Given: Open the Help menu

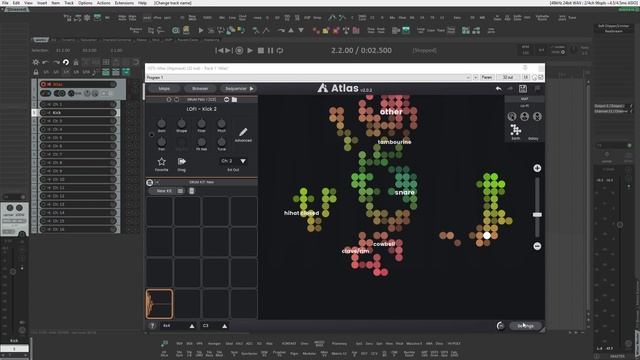Looking at the screenshot, I should coord(142,3).
